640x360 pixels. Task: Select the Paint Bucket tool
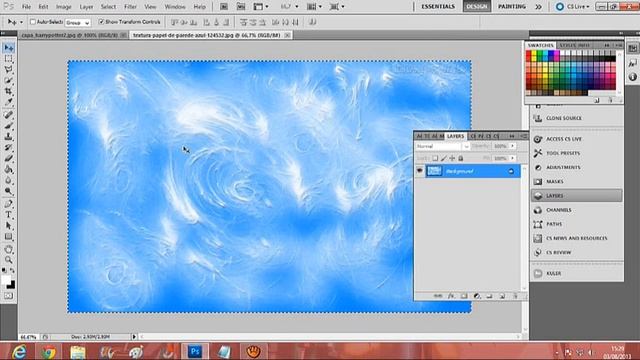click(x=9, y=169)
